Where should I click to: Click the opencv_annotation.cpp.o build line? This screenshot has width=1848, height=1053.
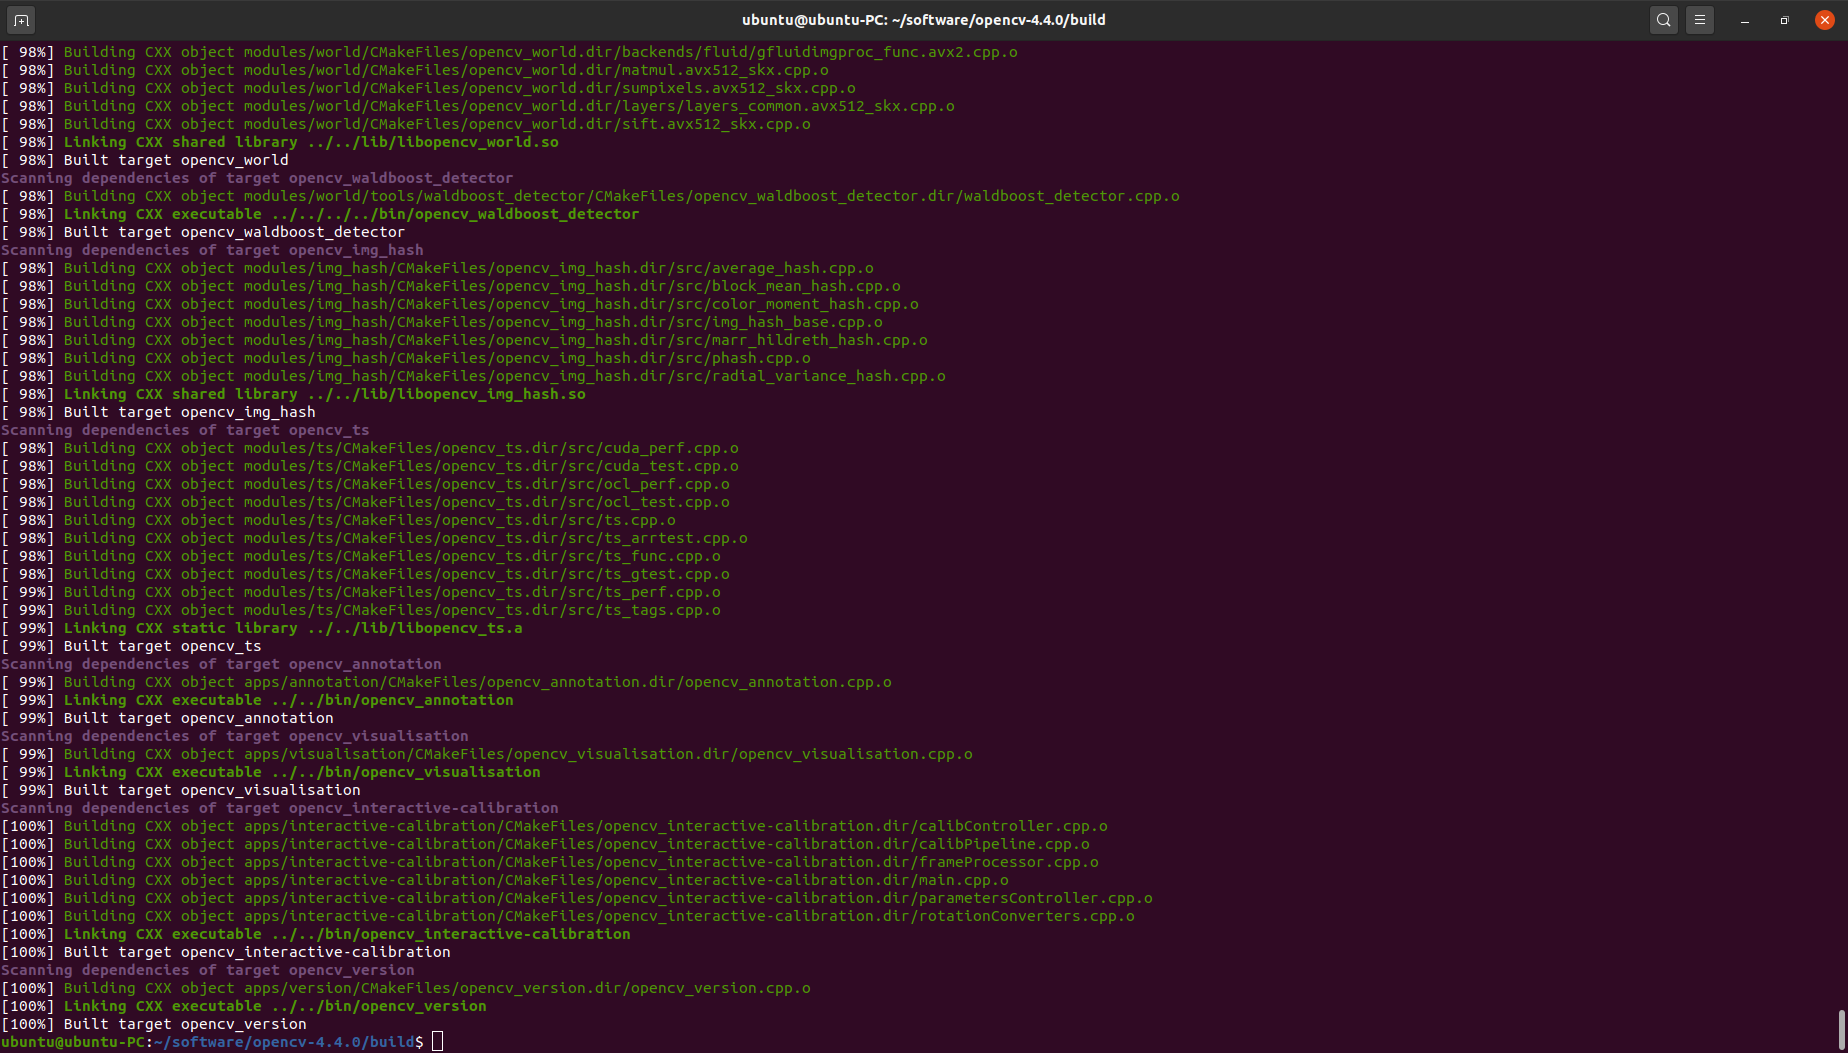click(x=447, y=682)
